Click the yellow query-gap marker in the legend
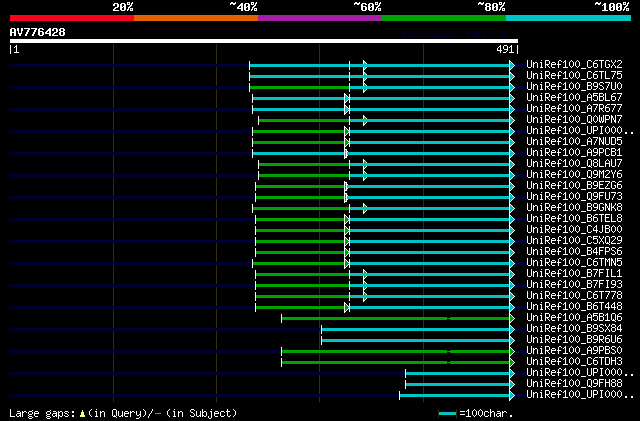 point(82,414)
